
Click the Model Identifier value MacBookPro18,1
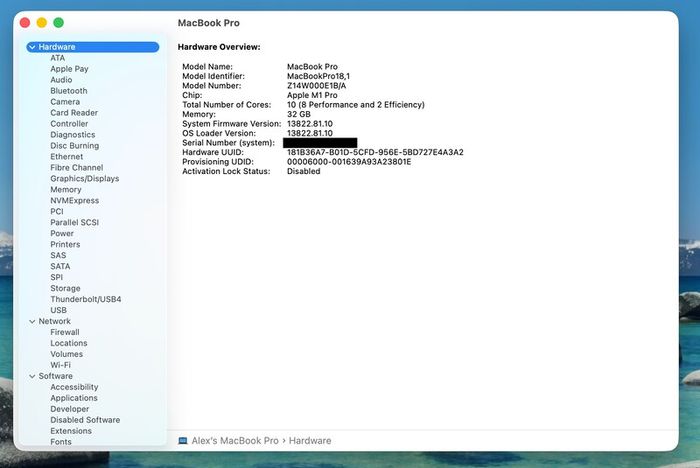pos(318,76)
